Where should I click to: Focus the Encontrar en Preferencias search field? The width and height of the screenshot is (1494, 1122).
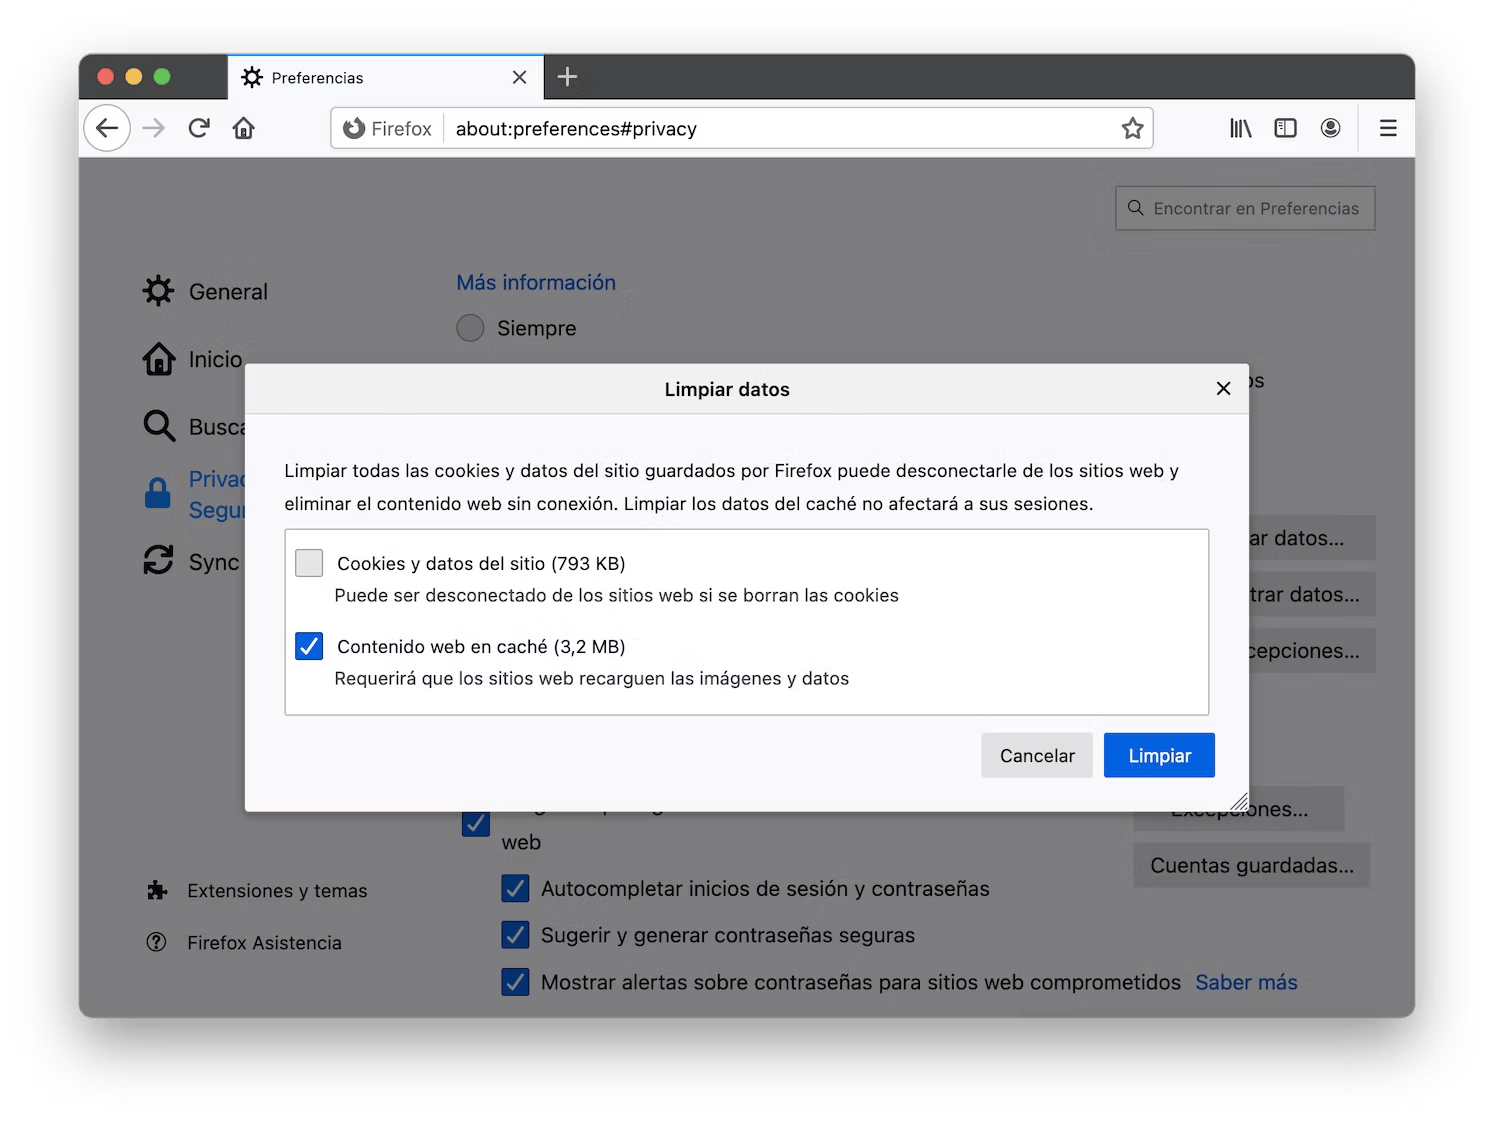1245,208
